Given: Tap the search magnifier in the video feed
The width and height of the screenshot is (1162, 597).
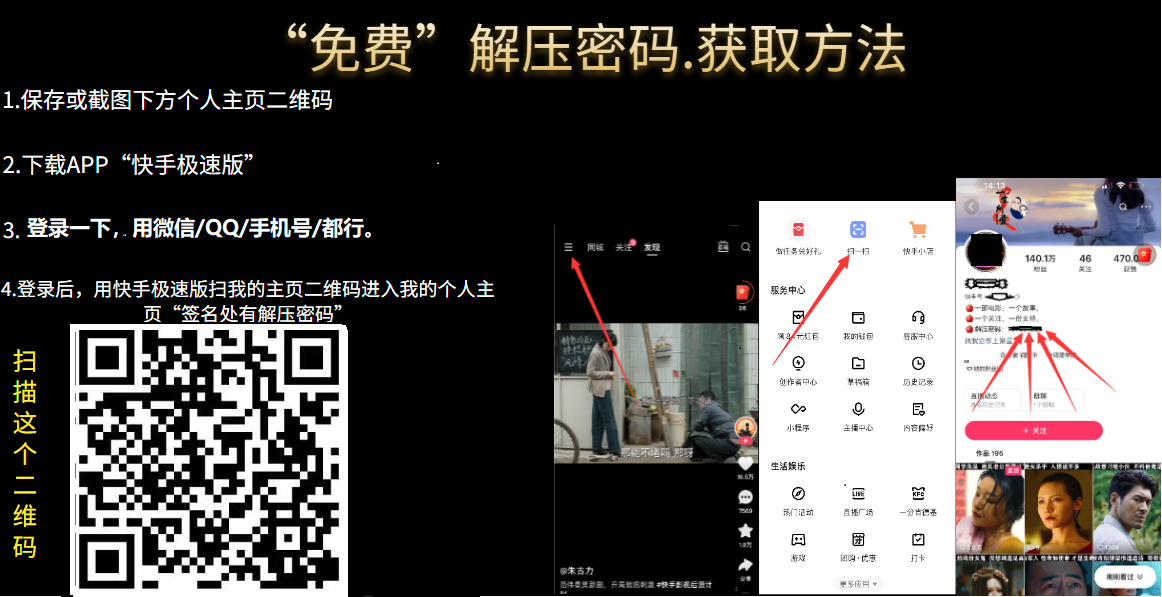Looking at the screenshot, I should tap(746, 247).
